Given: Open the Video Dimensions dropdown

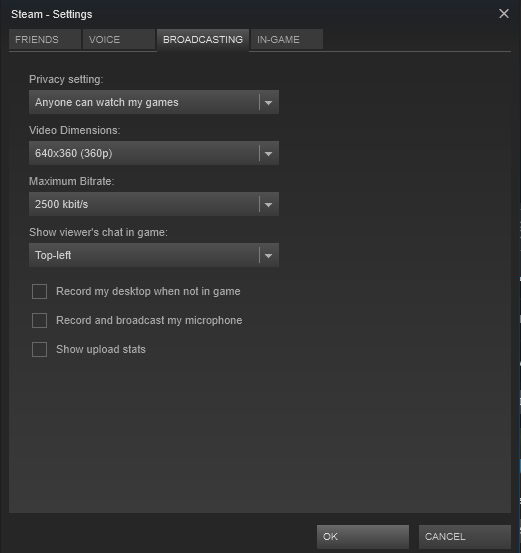Looking at the screenshot, I should click(154, 153).
